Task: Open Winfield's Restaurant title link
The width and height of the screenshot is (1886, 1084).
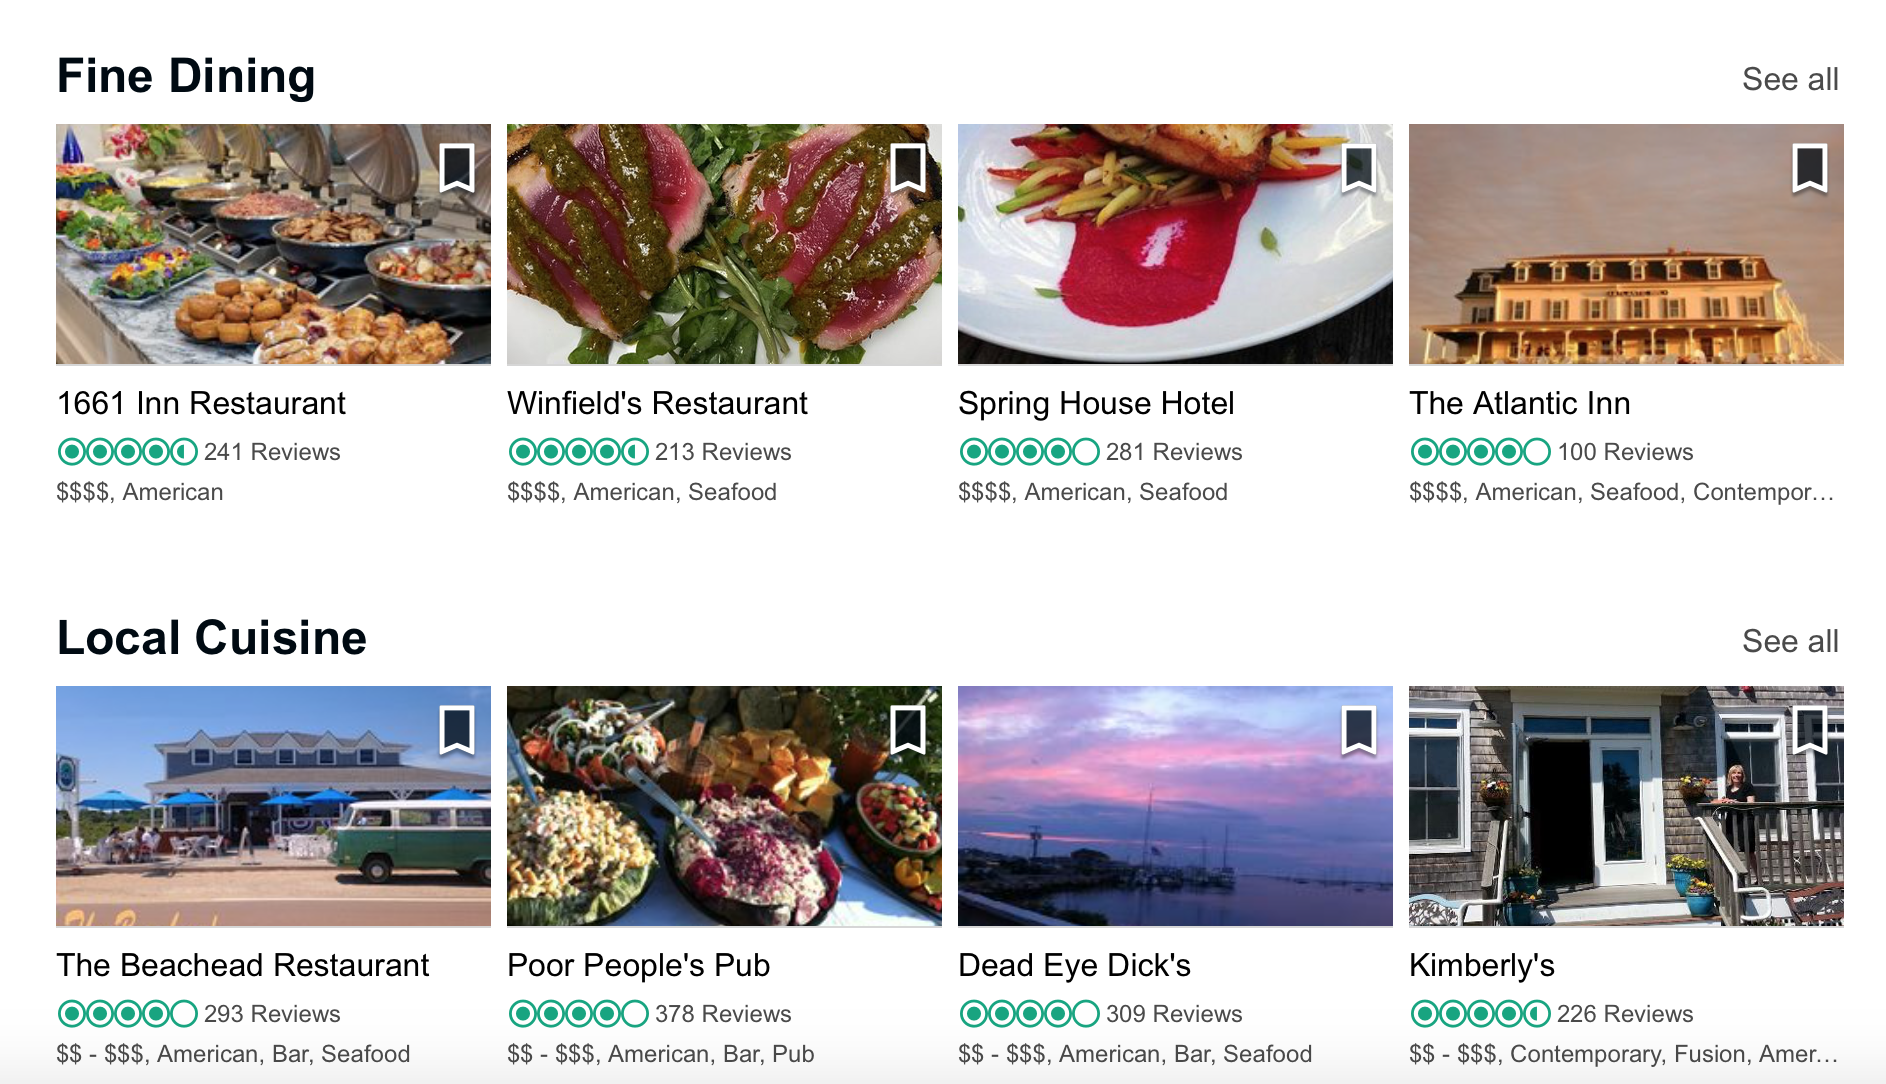Action: coord(657,403)
